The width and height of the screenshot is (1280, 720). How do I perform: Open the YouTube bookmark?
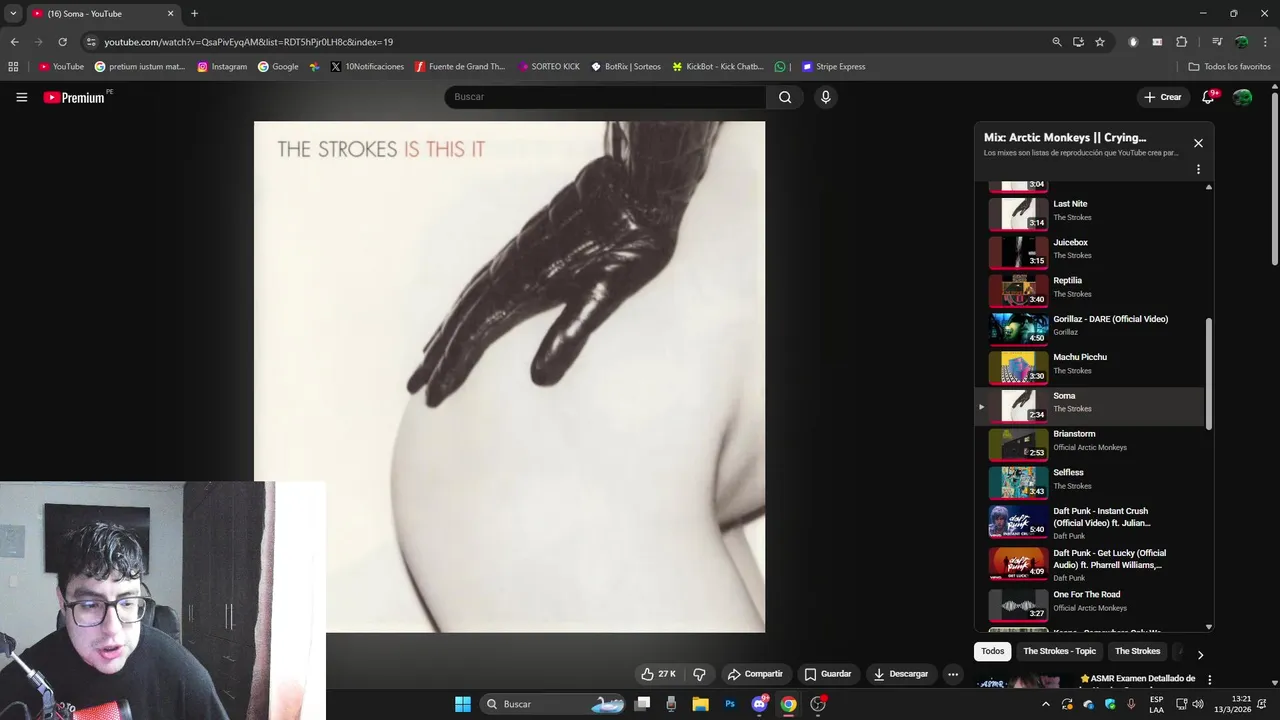pos(61,67)
